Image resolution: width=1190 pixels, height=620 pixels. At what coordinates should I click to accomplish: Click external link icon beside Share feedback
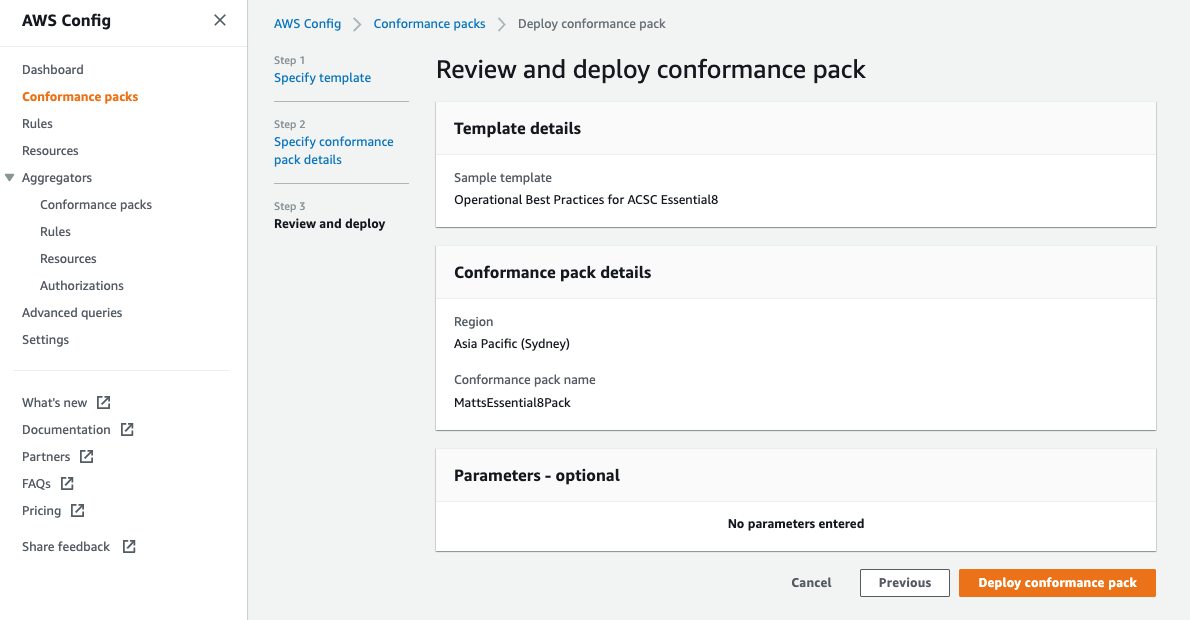[129, 546]
